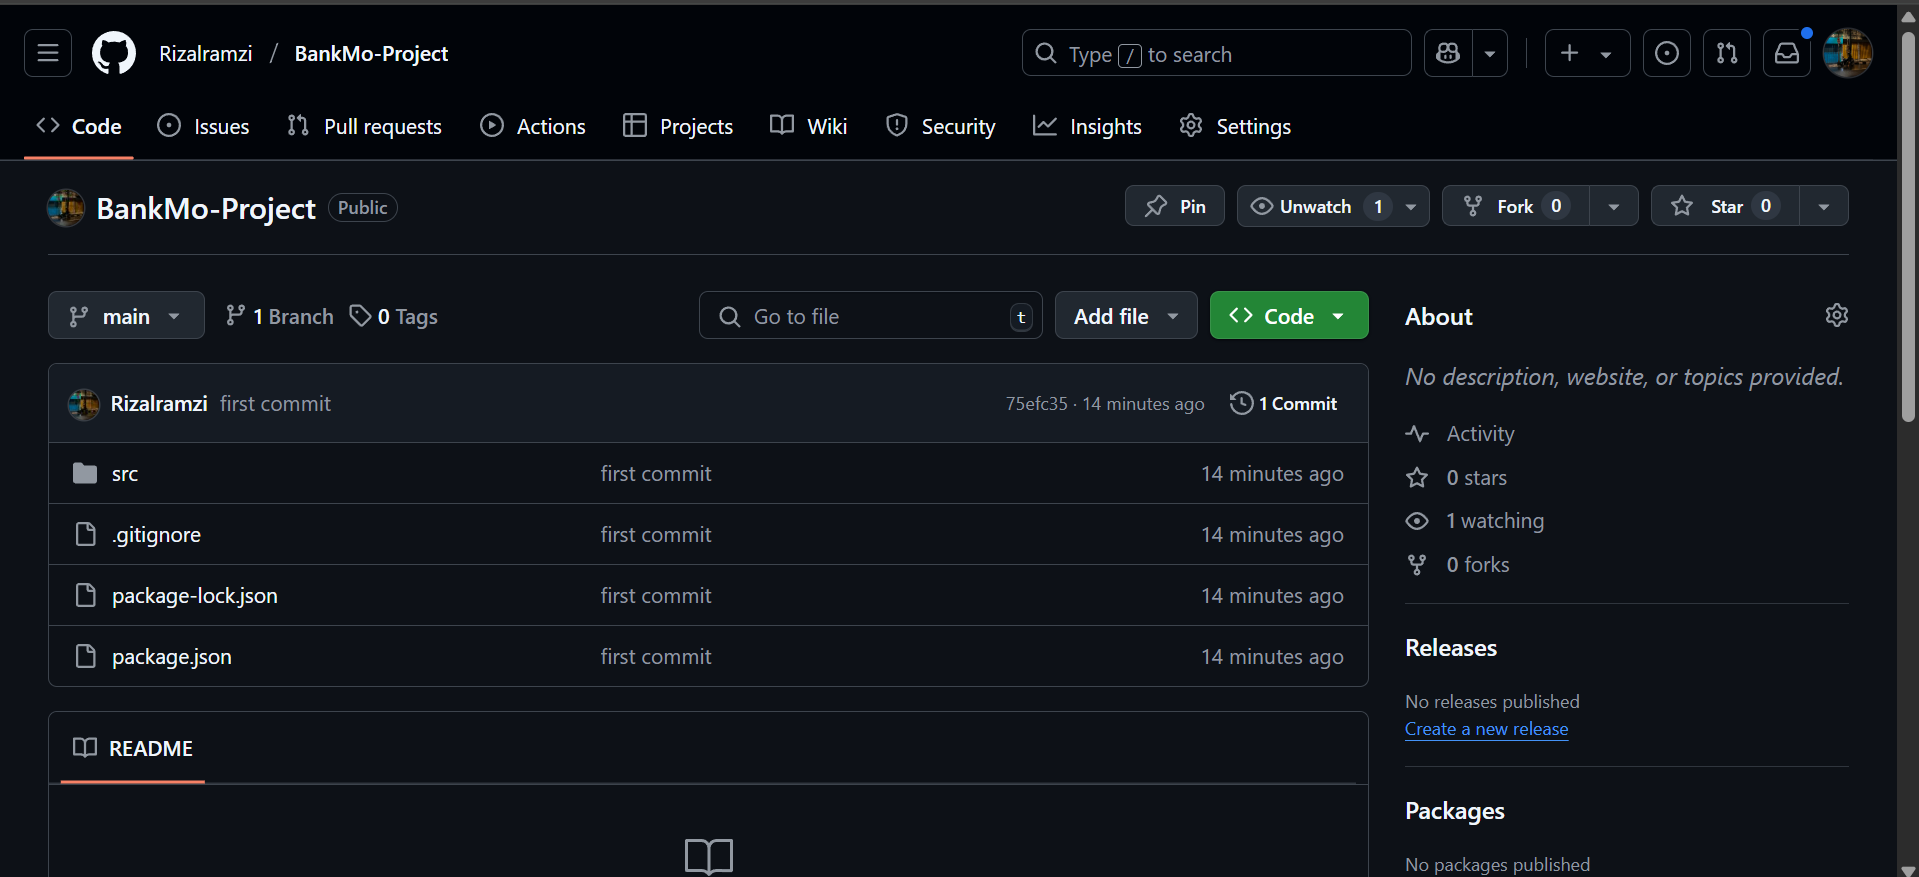This screenshot has height=877, width=1919.
Task: Go to GitHub homepage logo
Action: 114,53
